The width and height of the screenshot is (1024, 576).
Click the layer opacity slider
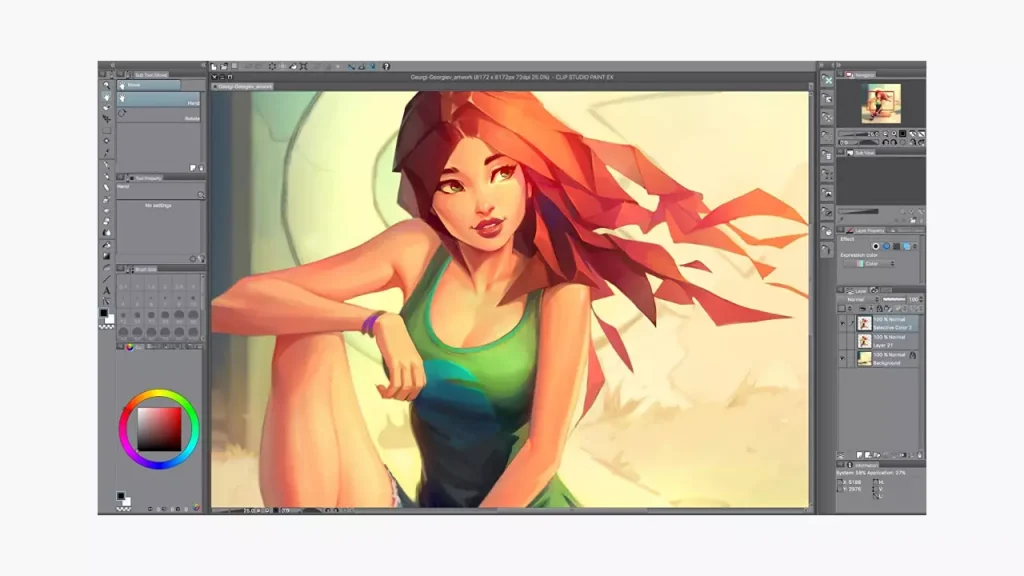894,299
